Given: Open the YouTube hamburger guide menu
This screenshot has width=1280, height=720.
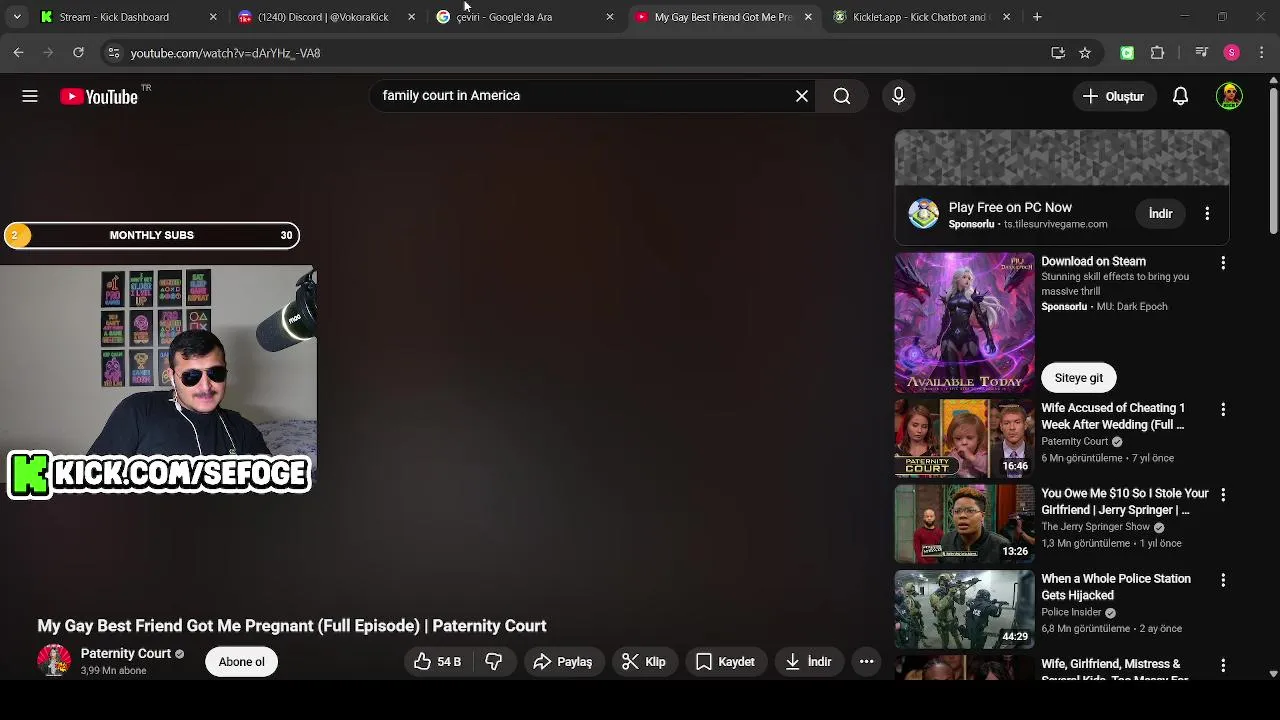Looking at the screenshot, I should [30, 96].
